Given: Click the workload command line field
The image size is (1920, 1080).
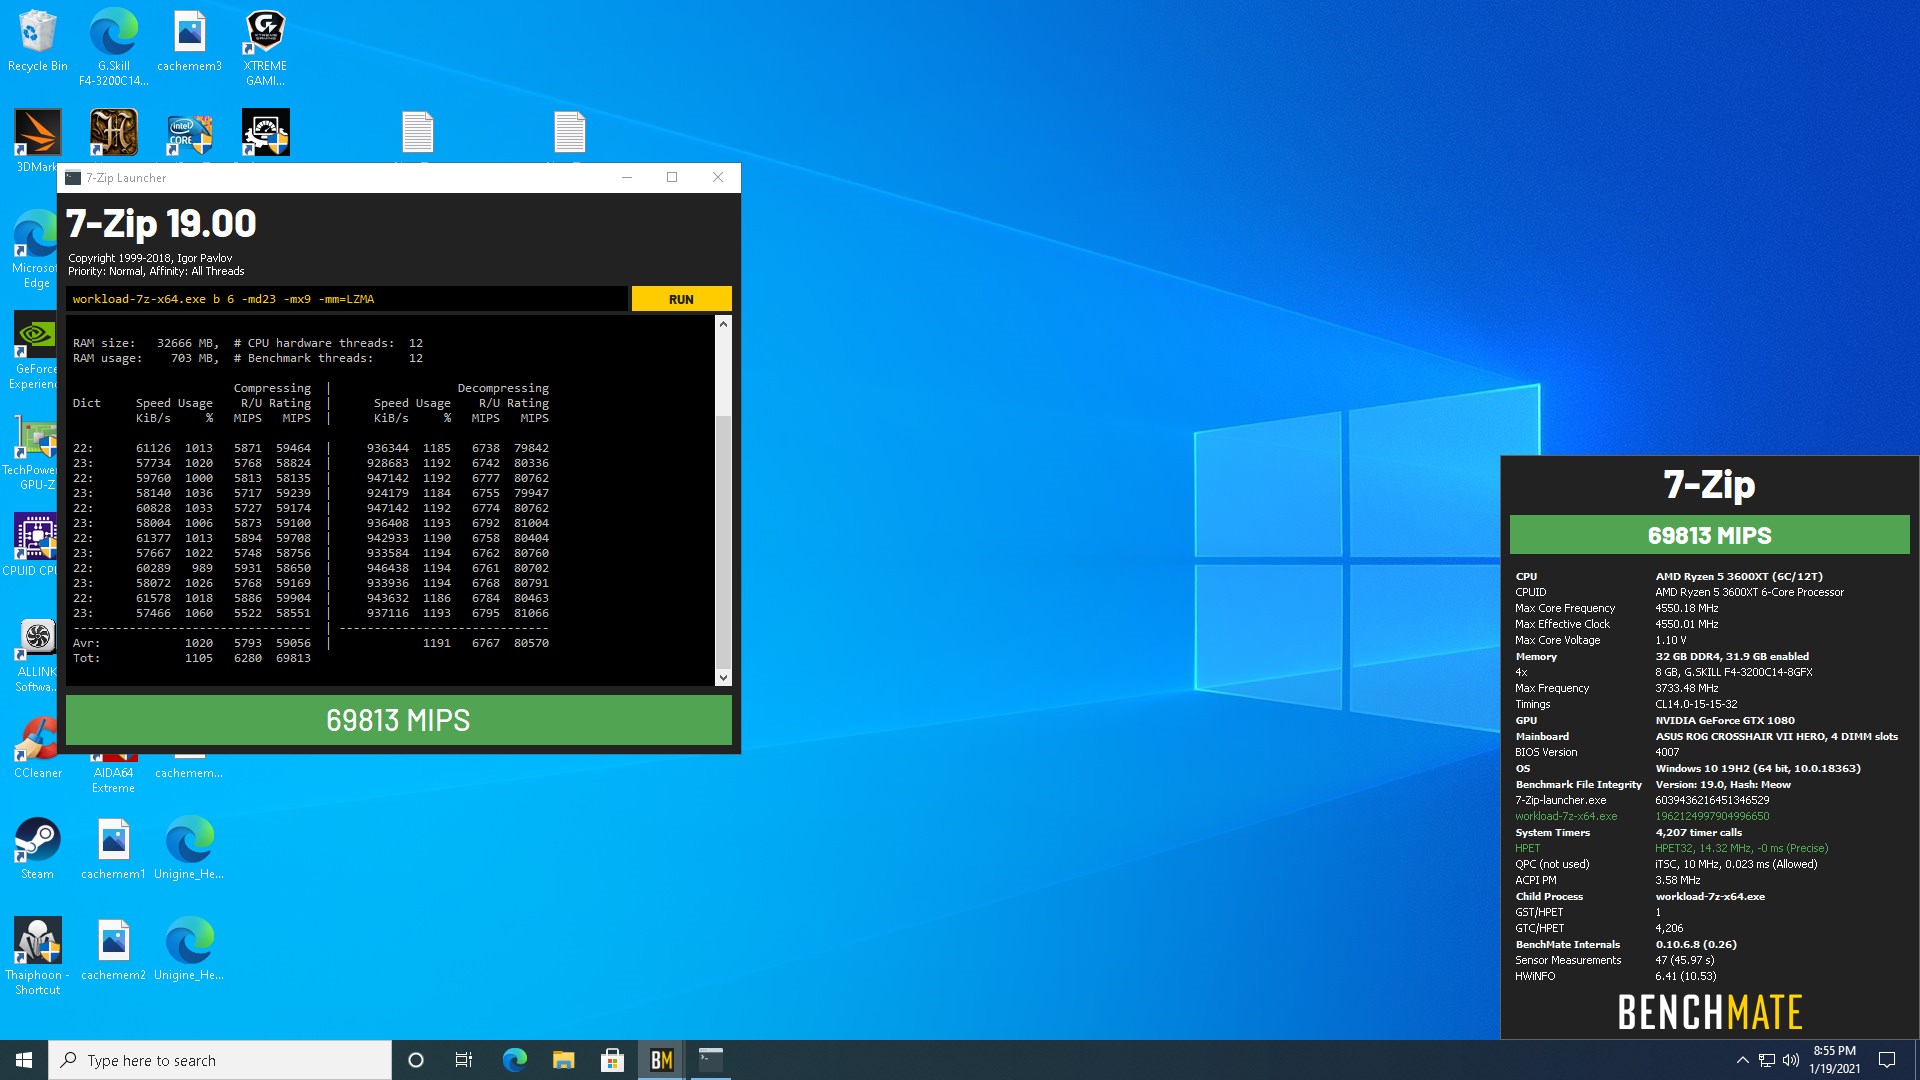Looking at the screenshot, I should point(347,299).
